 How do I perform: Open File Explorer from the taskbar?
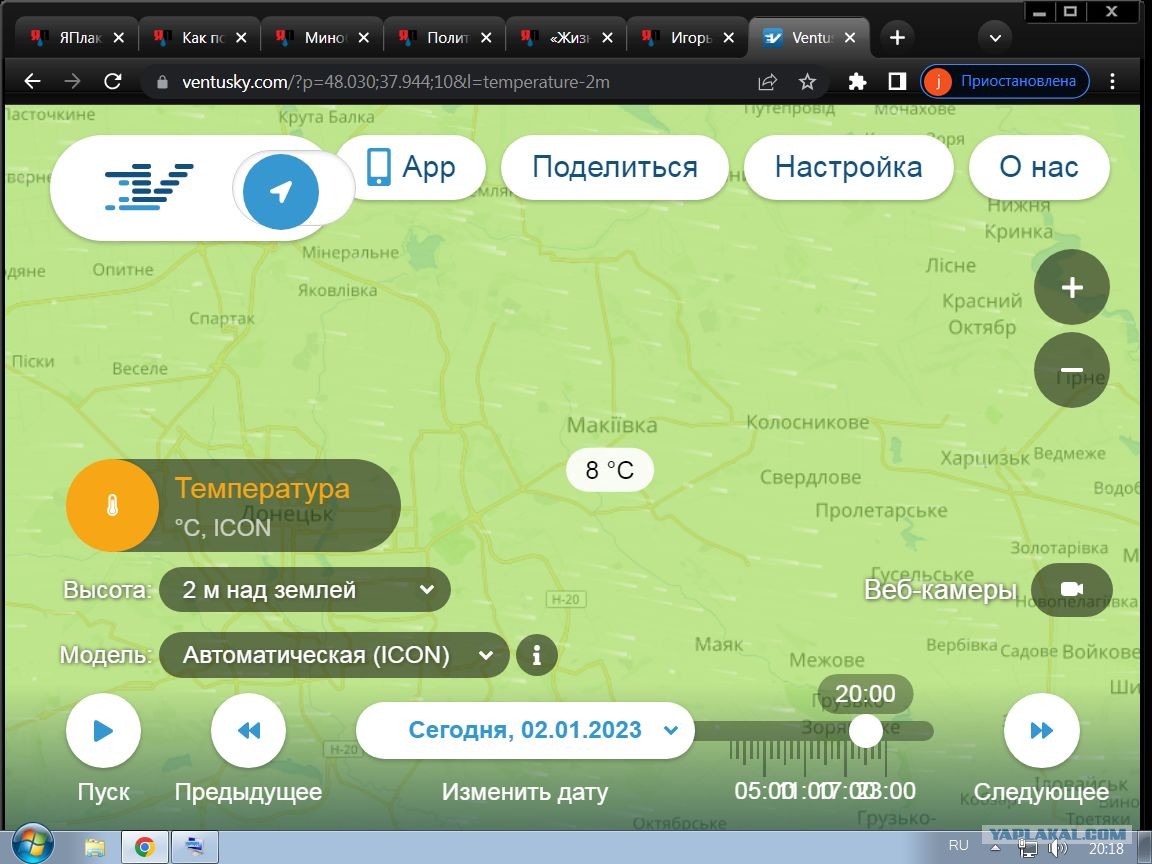click(95, 847)
